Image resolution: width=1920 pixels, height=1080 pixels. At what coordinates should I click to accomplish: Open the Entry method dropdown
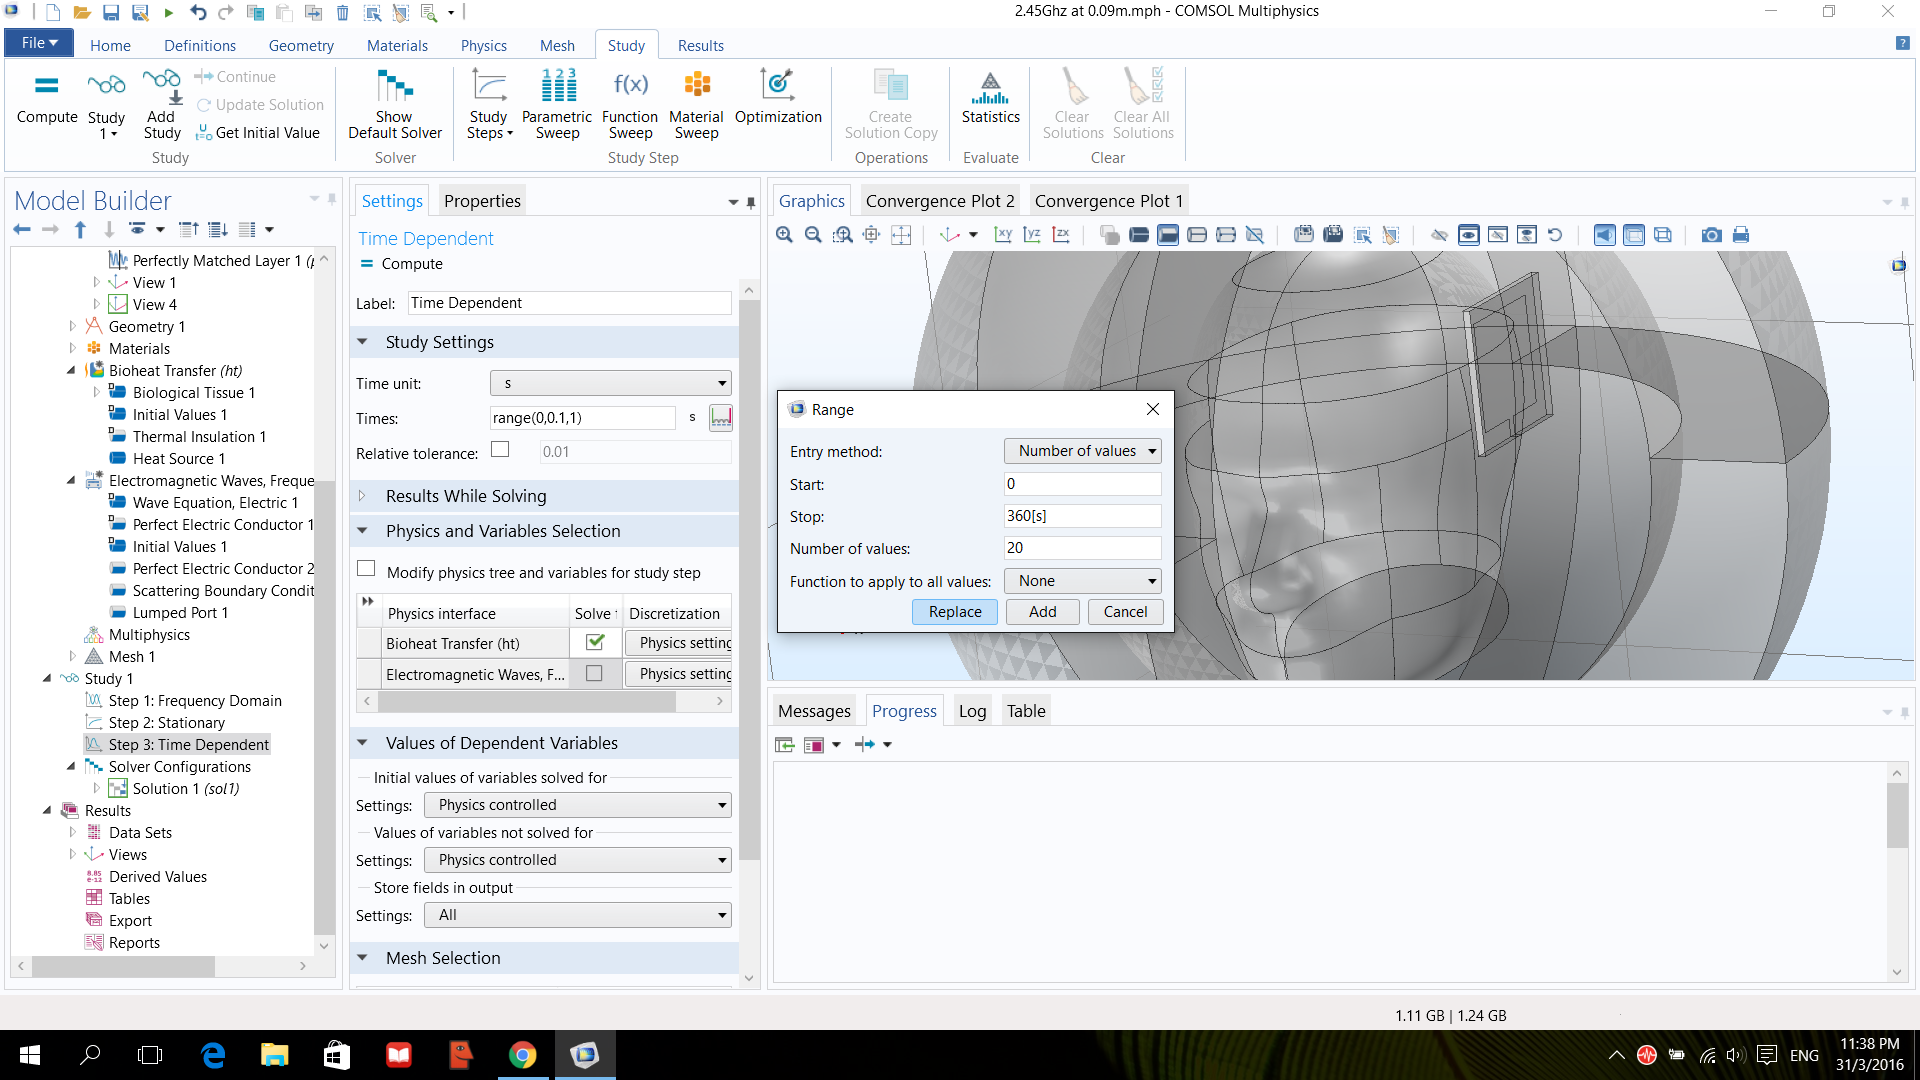pyautogui.click(x=1082, y=451)
